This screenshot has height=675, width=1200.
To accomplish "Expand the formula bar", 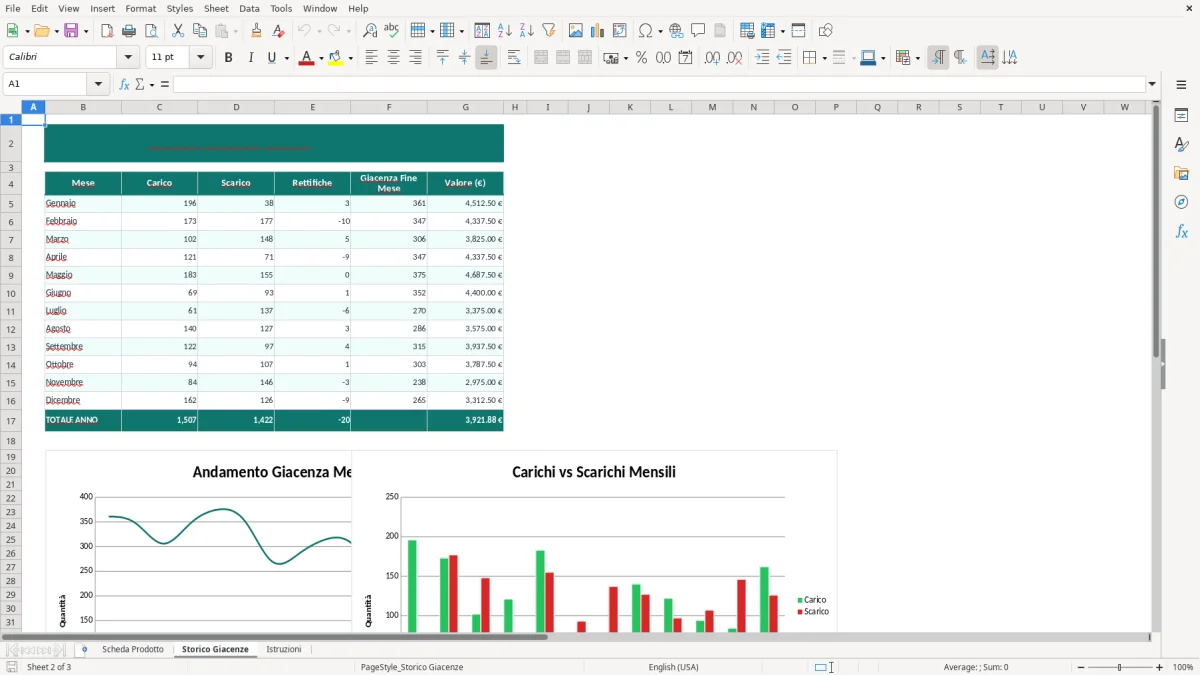I will (x=1152, y=84).
